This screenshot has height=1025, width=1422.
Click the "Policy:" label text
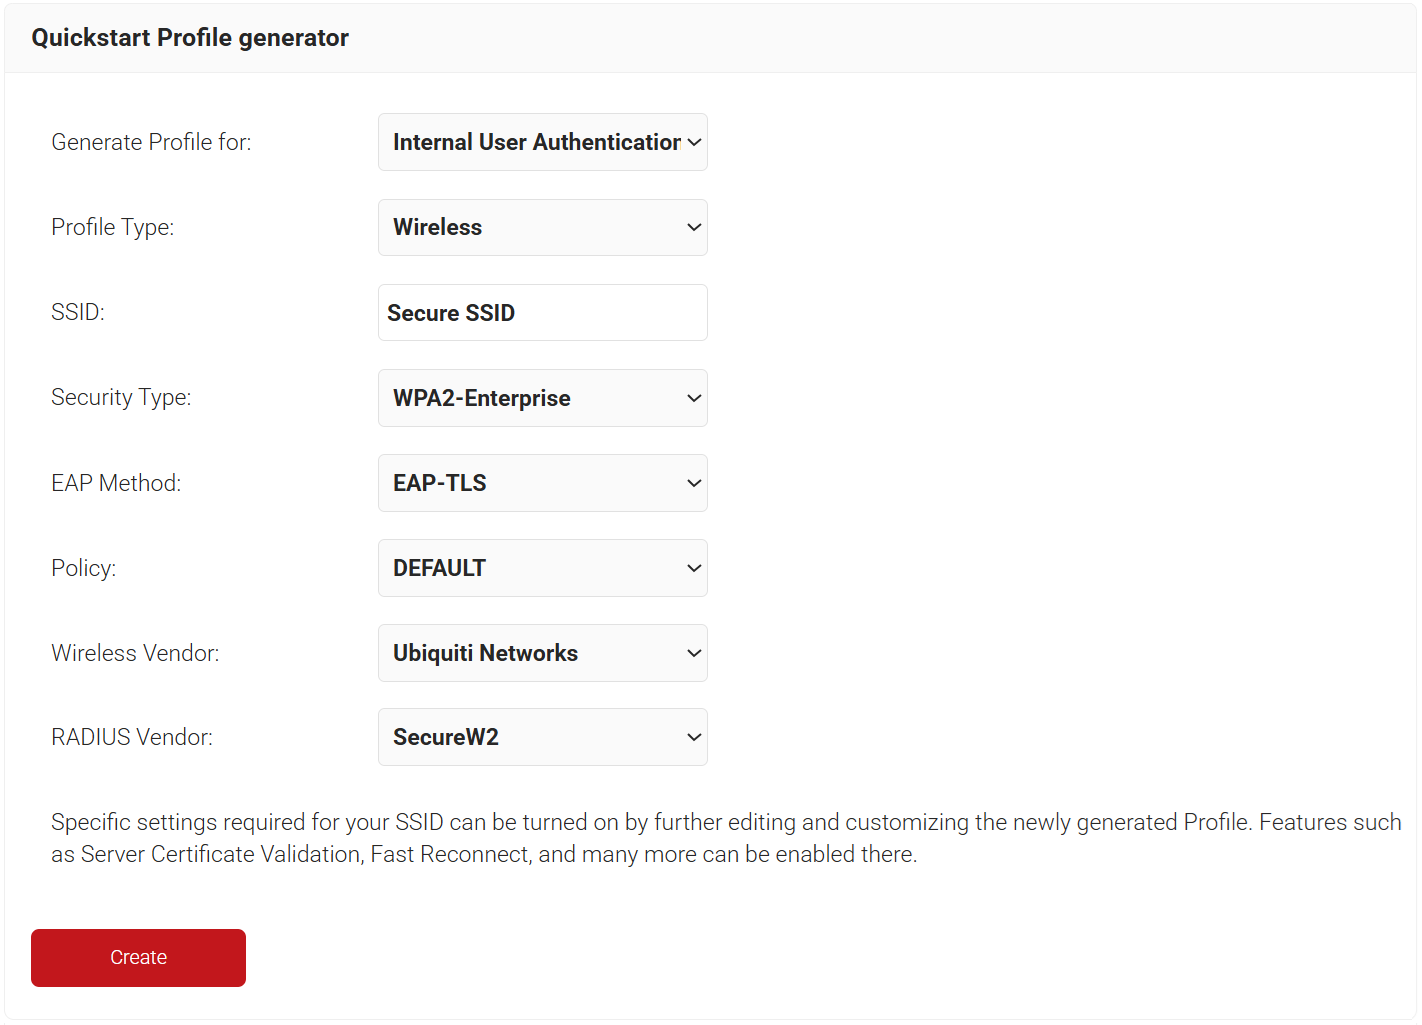click(83, 568)
